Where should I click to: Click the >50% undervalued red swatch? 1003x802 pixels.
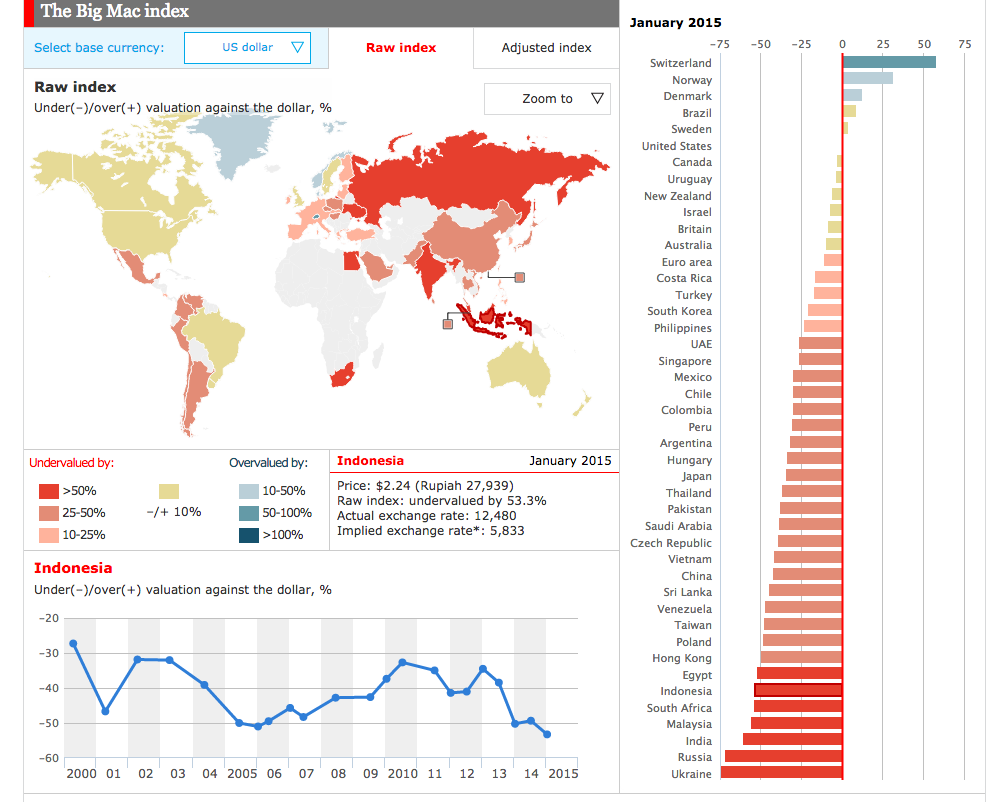point(49,491)
